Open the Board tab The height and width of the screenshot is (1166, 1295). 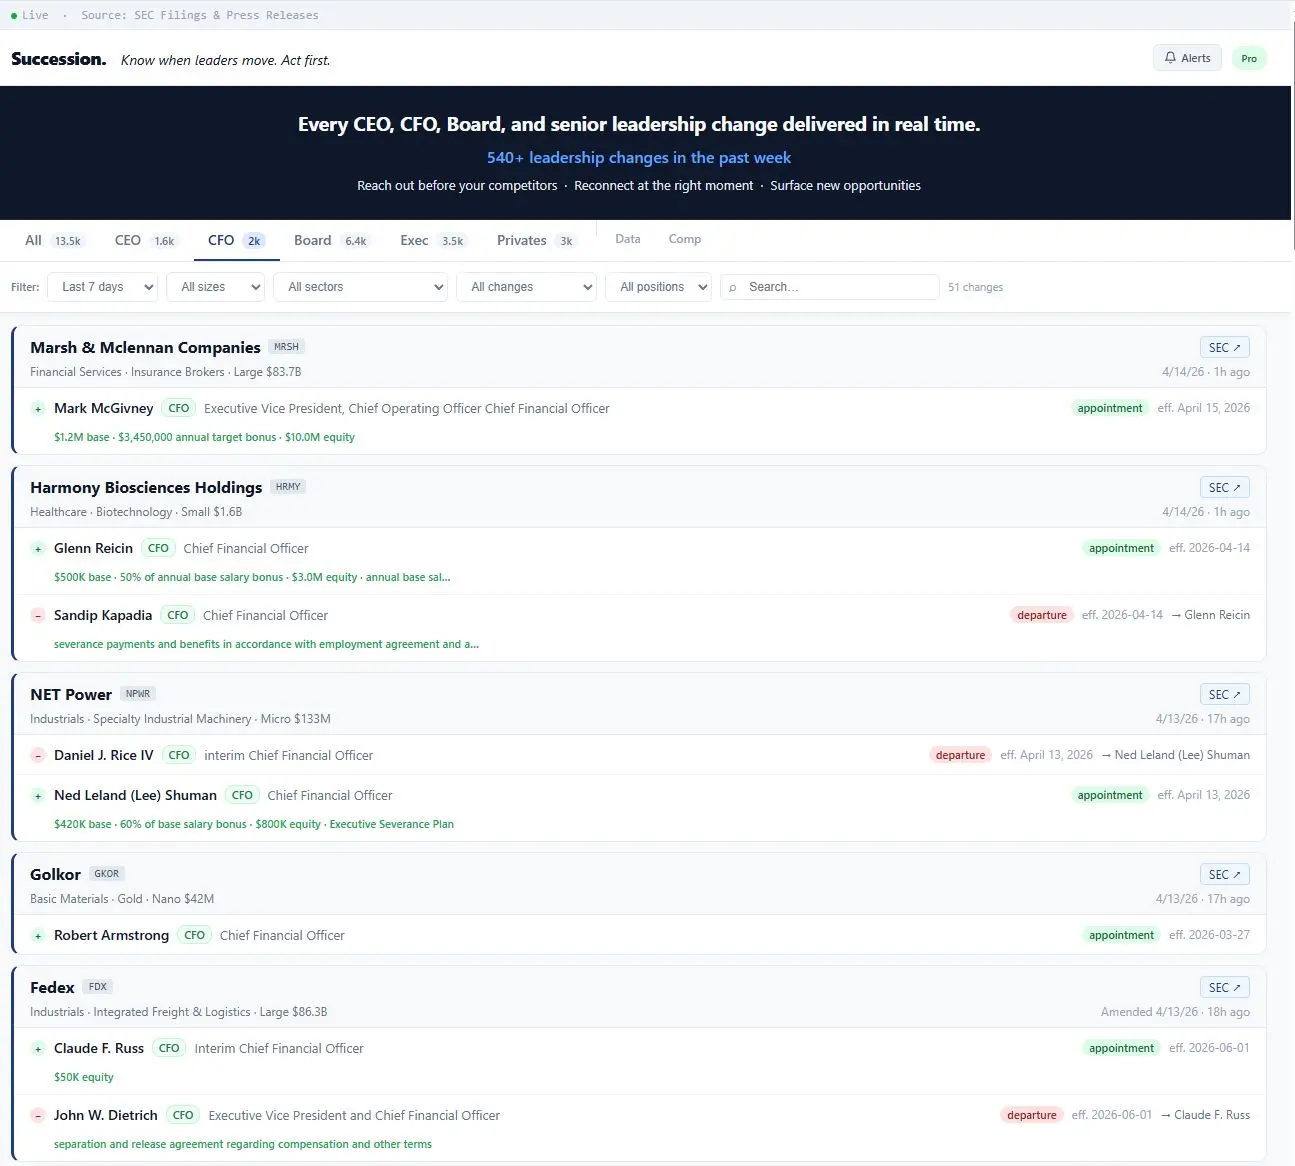click(x=330, y=241)
